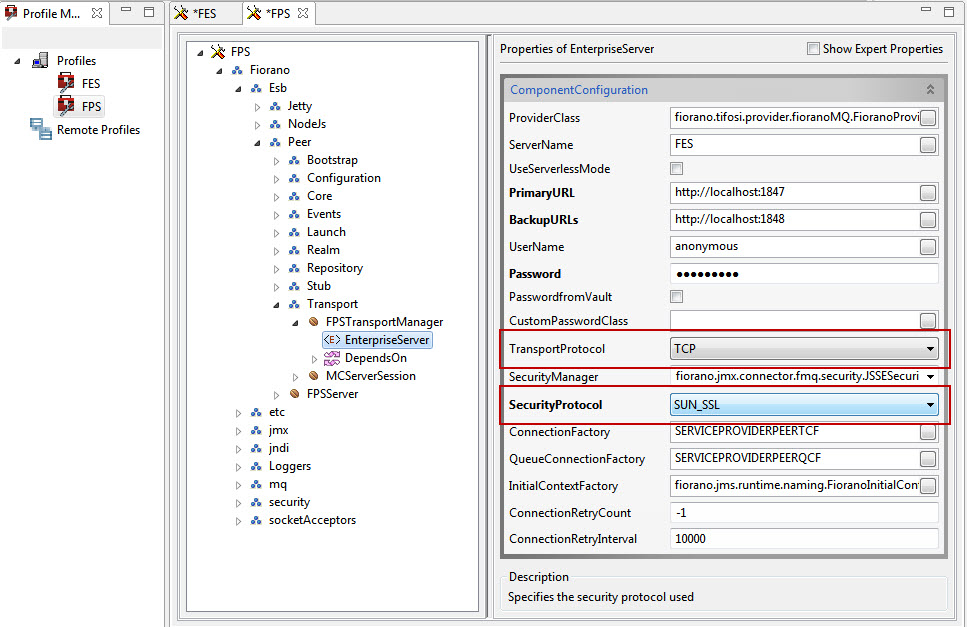
Task: Close the Profile Manager view
Action: pos(97,13)
